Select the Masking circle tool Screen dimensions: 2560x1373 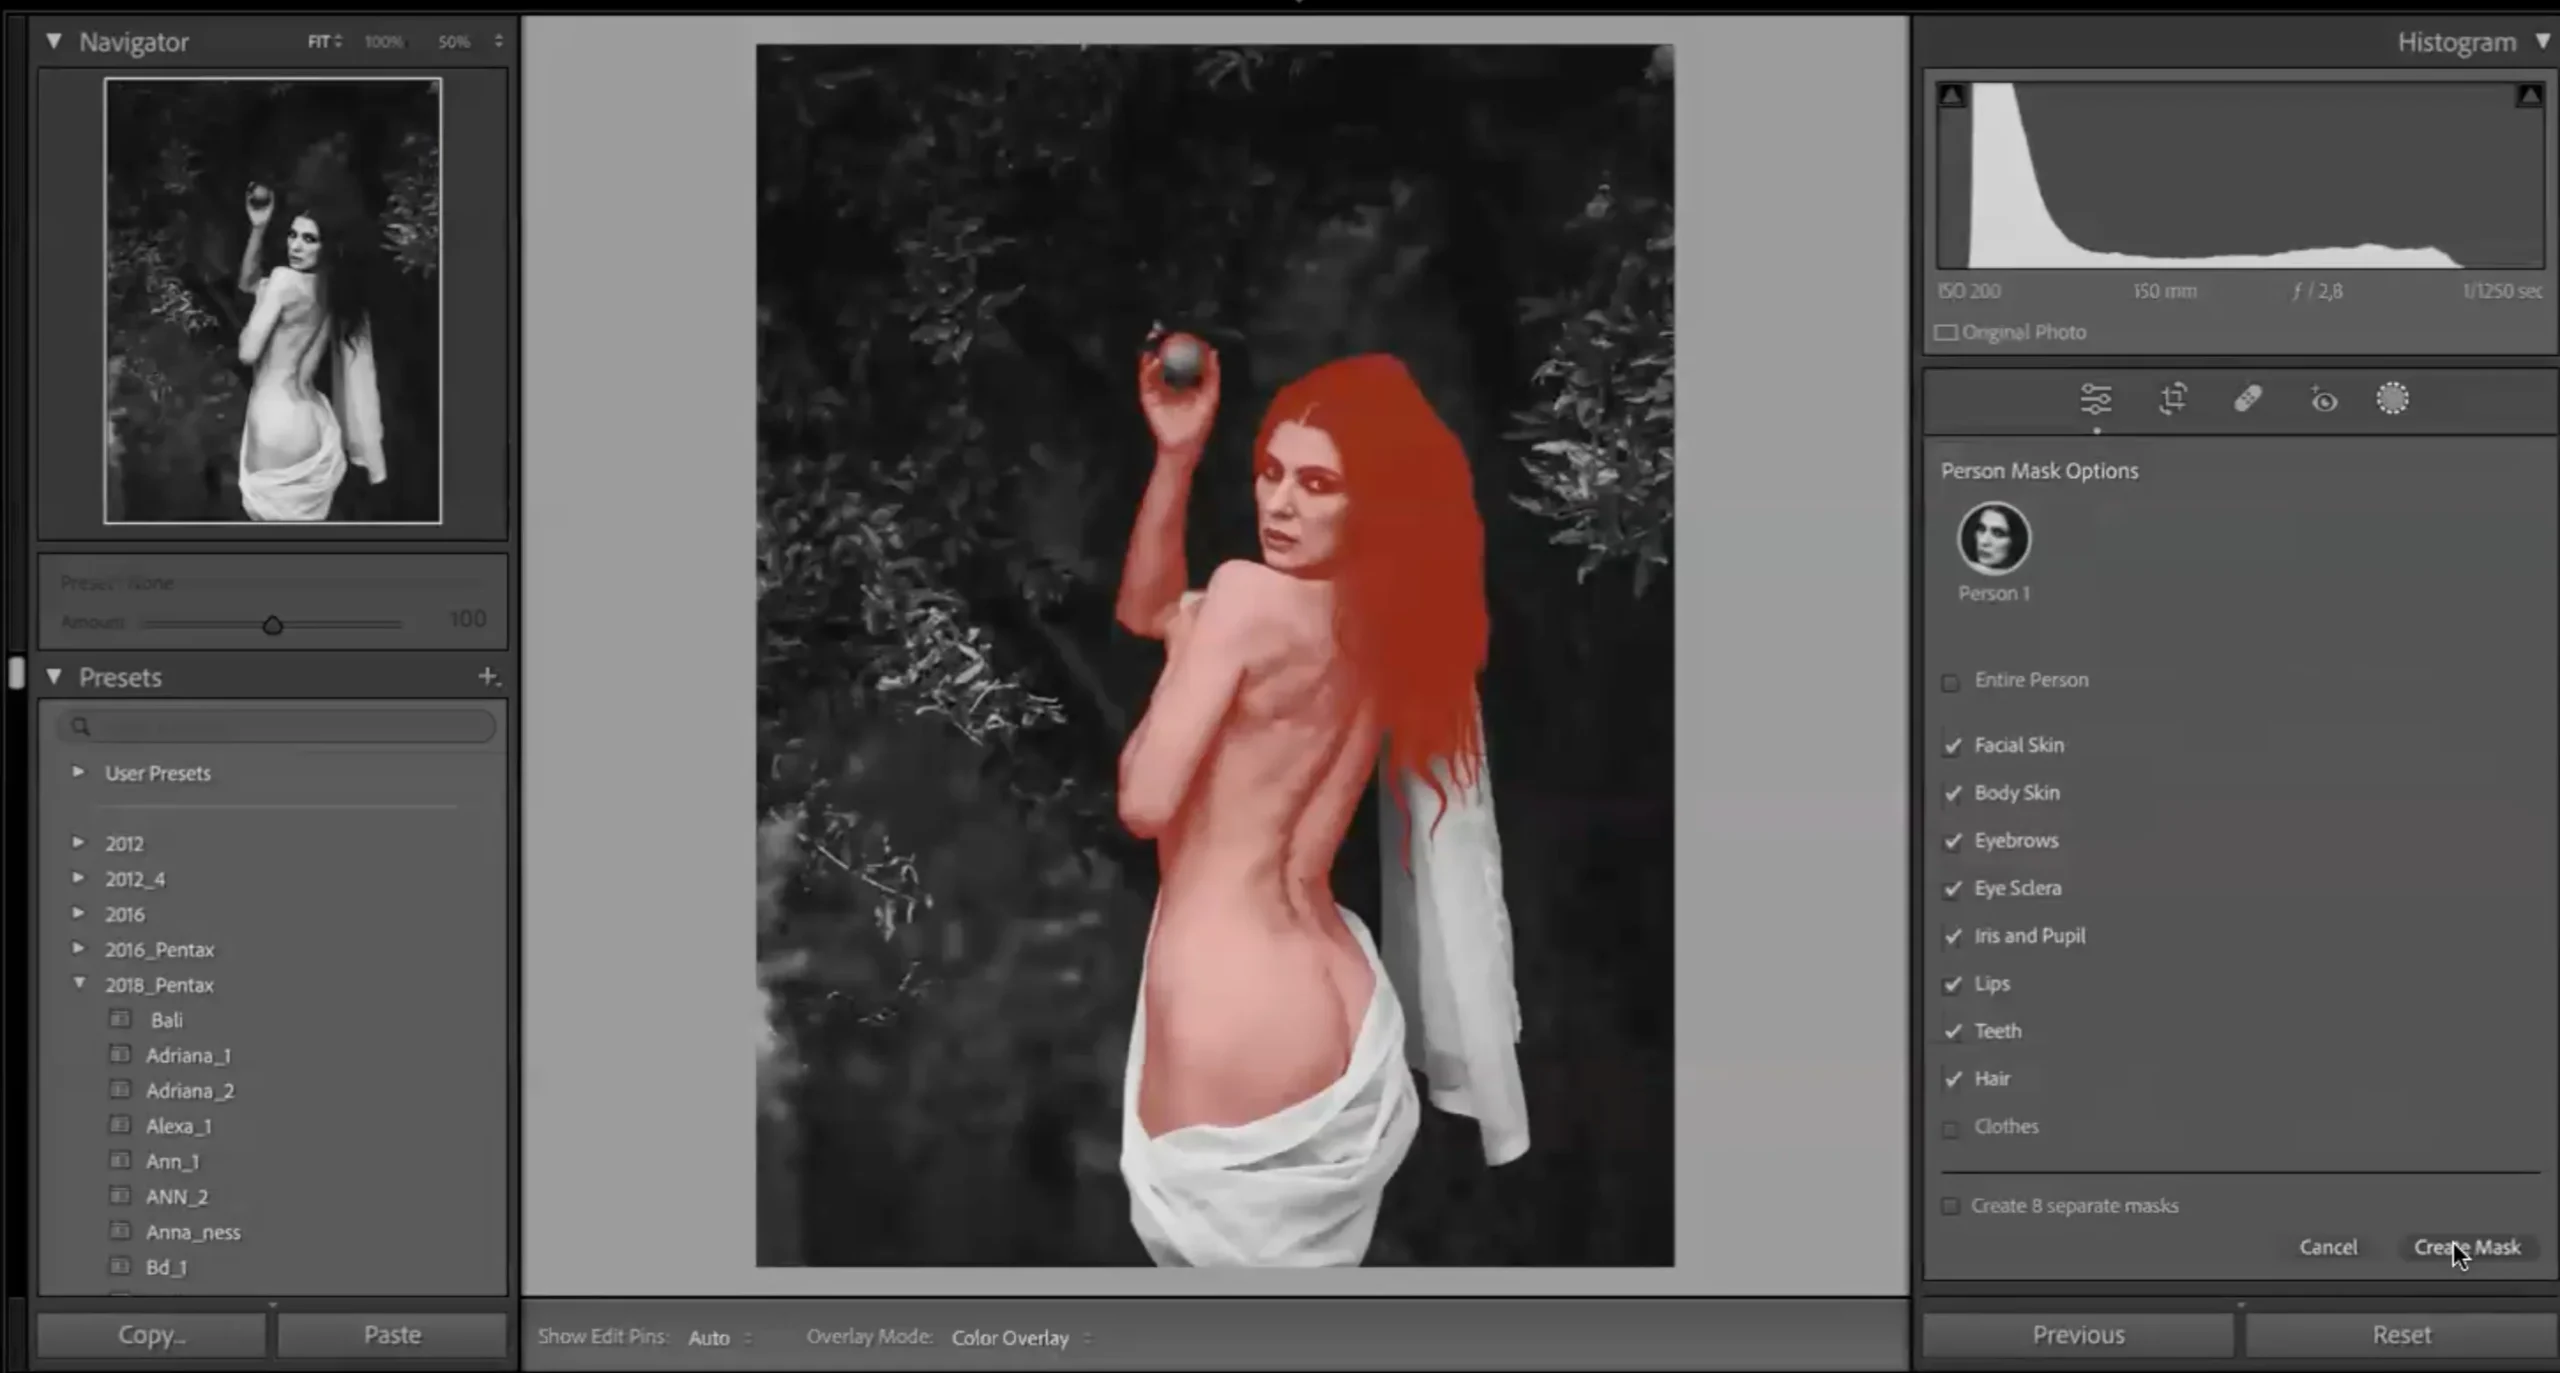2392,399
